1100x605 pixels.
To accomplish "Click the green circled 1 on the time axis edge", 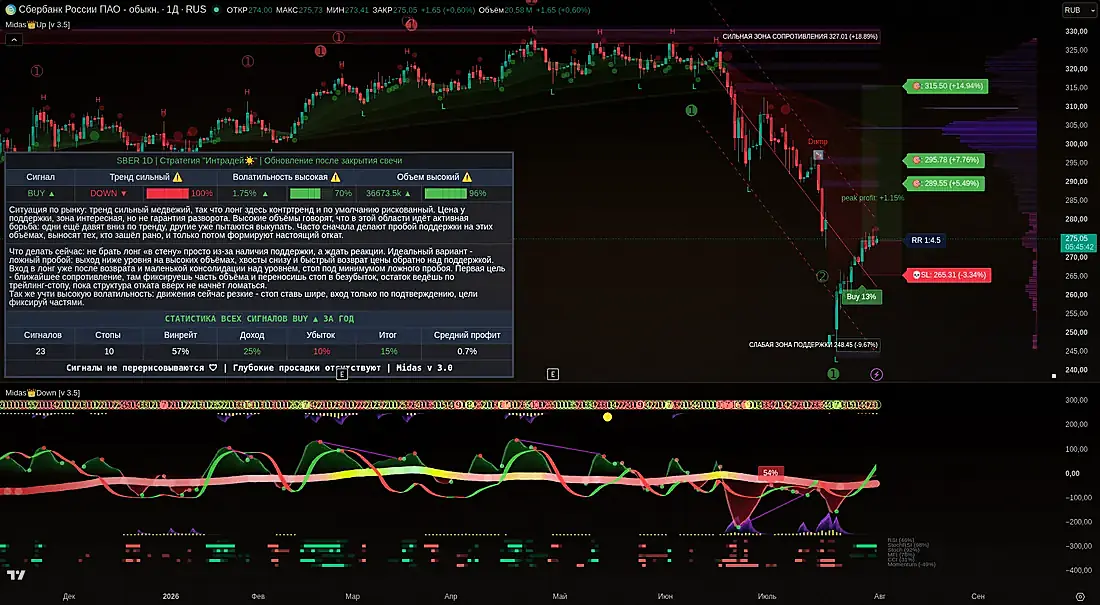I will [x=833, y=373].
